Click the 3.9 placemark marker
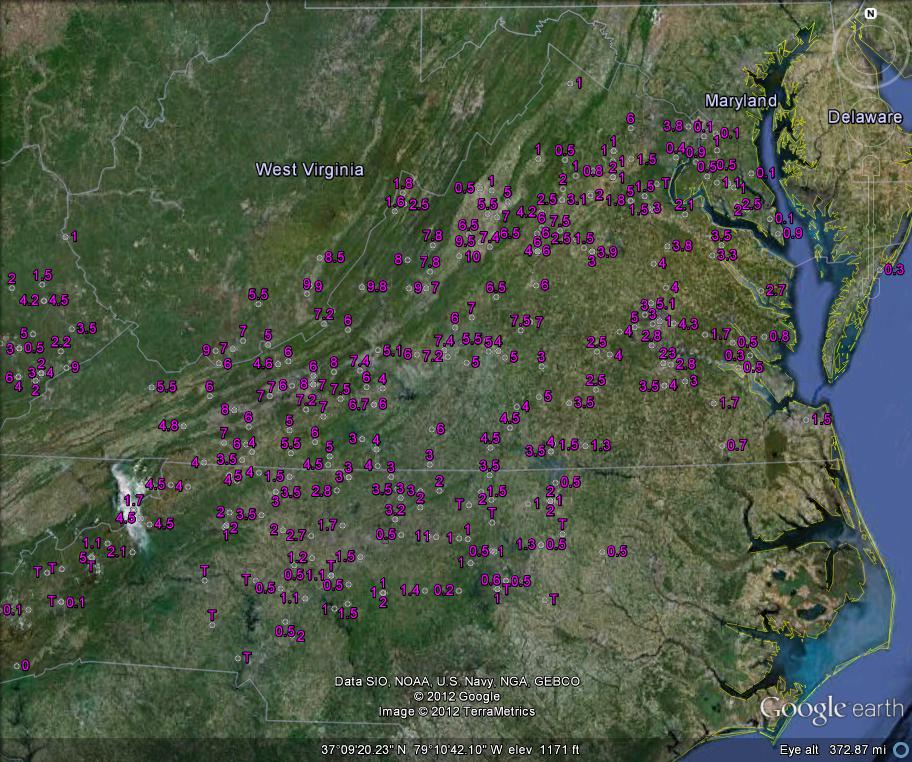Image resolution: width=912 pixels, height=762 pixels. click(x=606, y=252)
